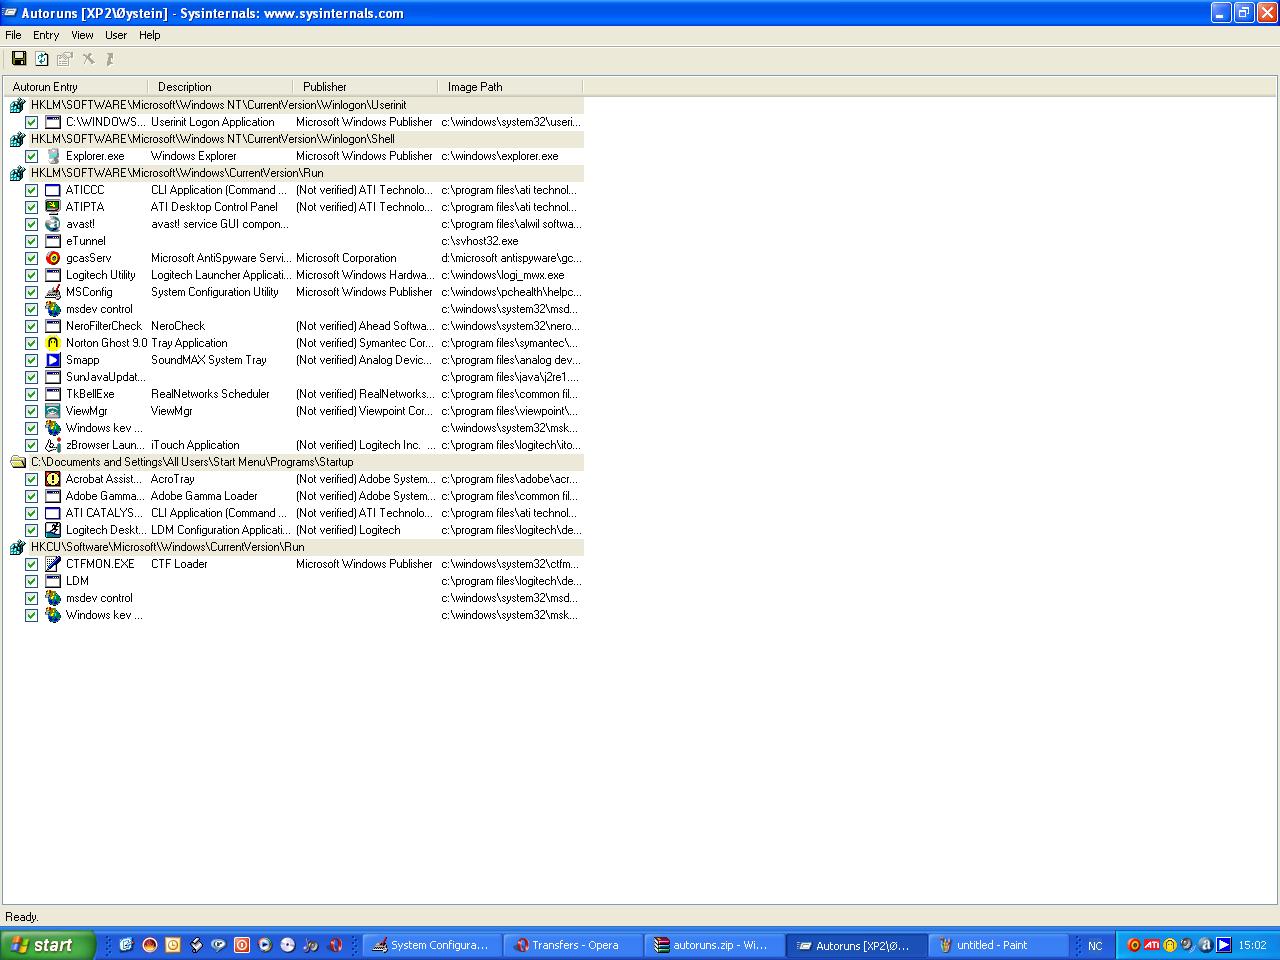Screen dimensions: 1280x960
Task: Select 'iTouch Application' description text
Action: click(x=195, y=445)
